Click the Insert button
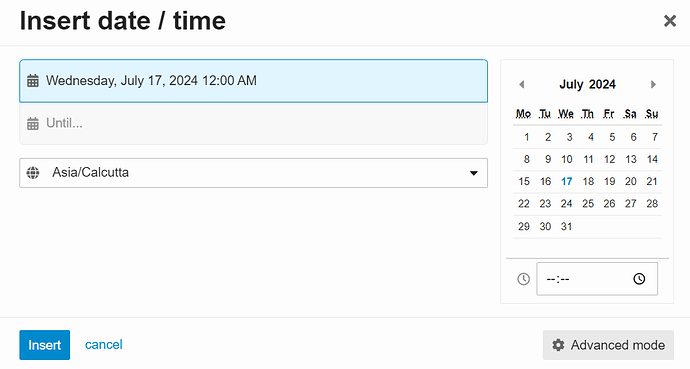Screen dimensions: 690x369 44,345
